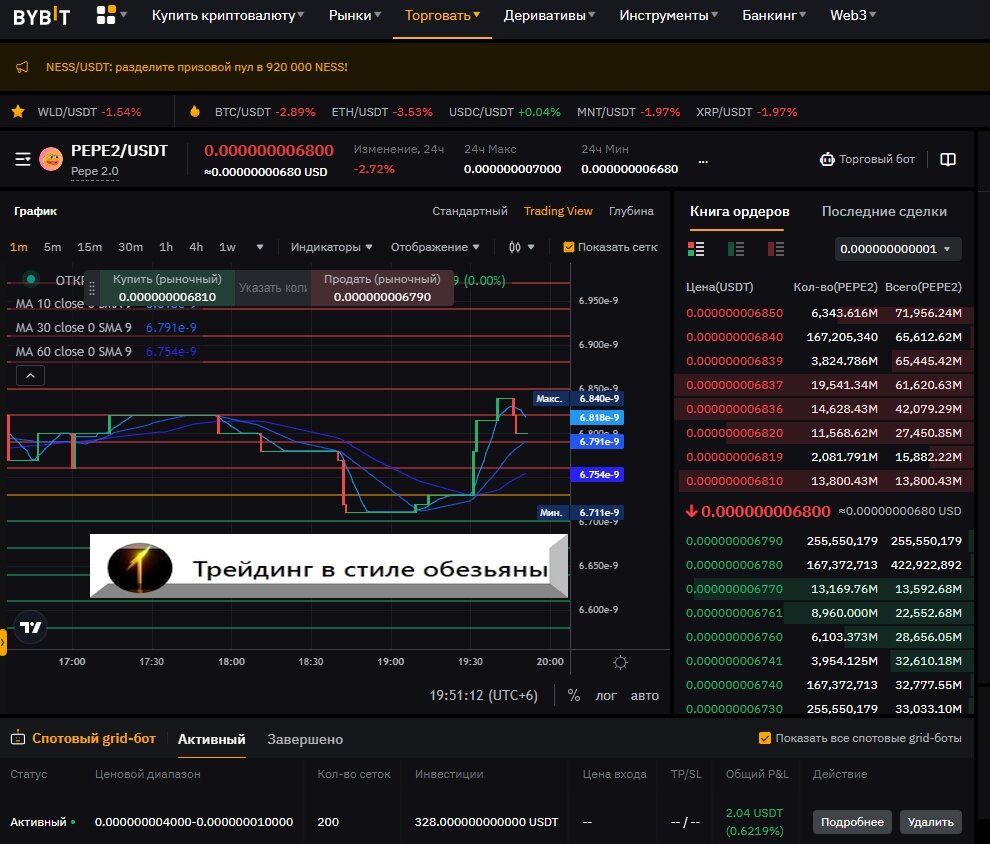Show buy-only order book view icon
The image size is (990, 844).
tap(736, 249)
